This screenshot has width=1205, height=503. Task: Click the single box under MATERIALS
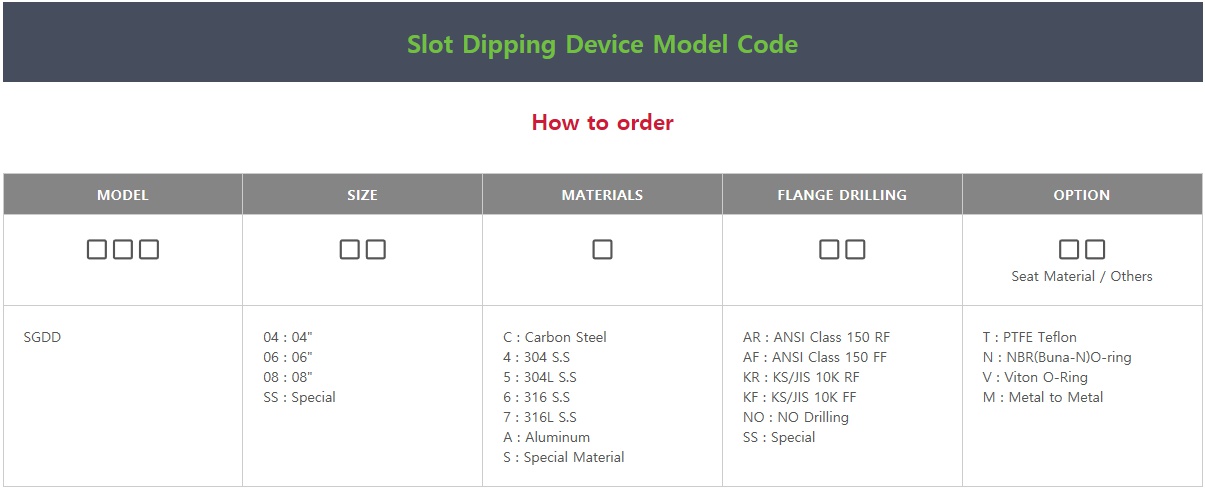coord(602,250)
